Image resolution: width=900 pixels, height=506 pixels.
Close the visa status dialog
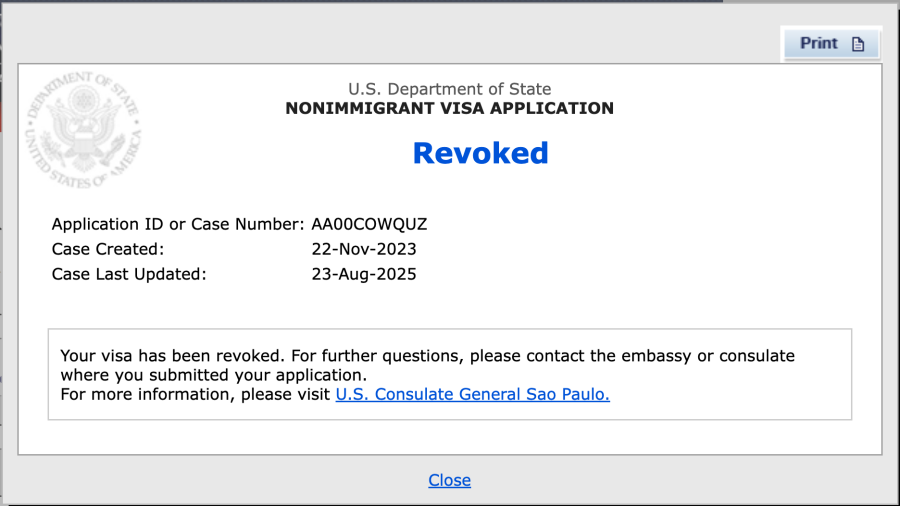point(449,480)
